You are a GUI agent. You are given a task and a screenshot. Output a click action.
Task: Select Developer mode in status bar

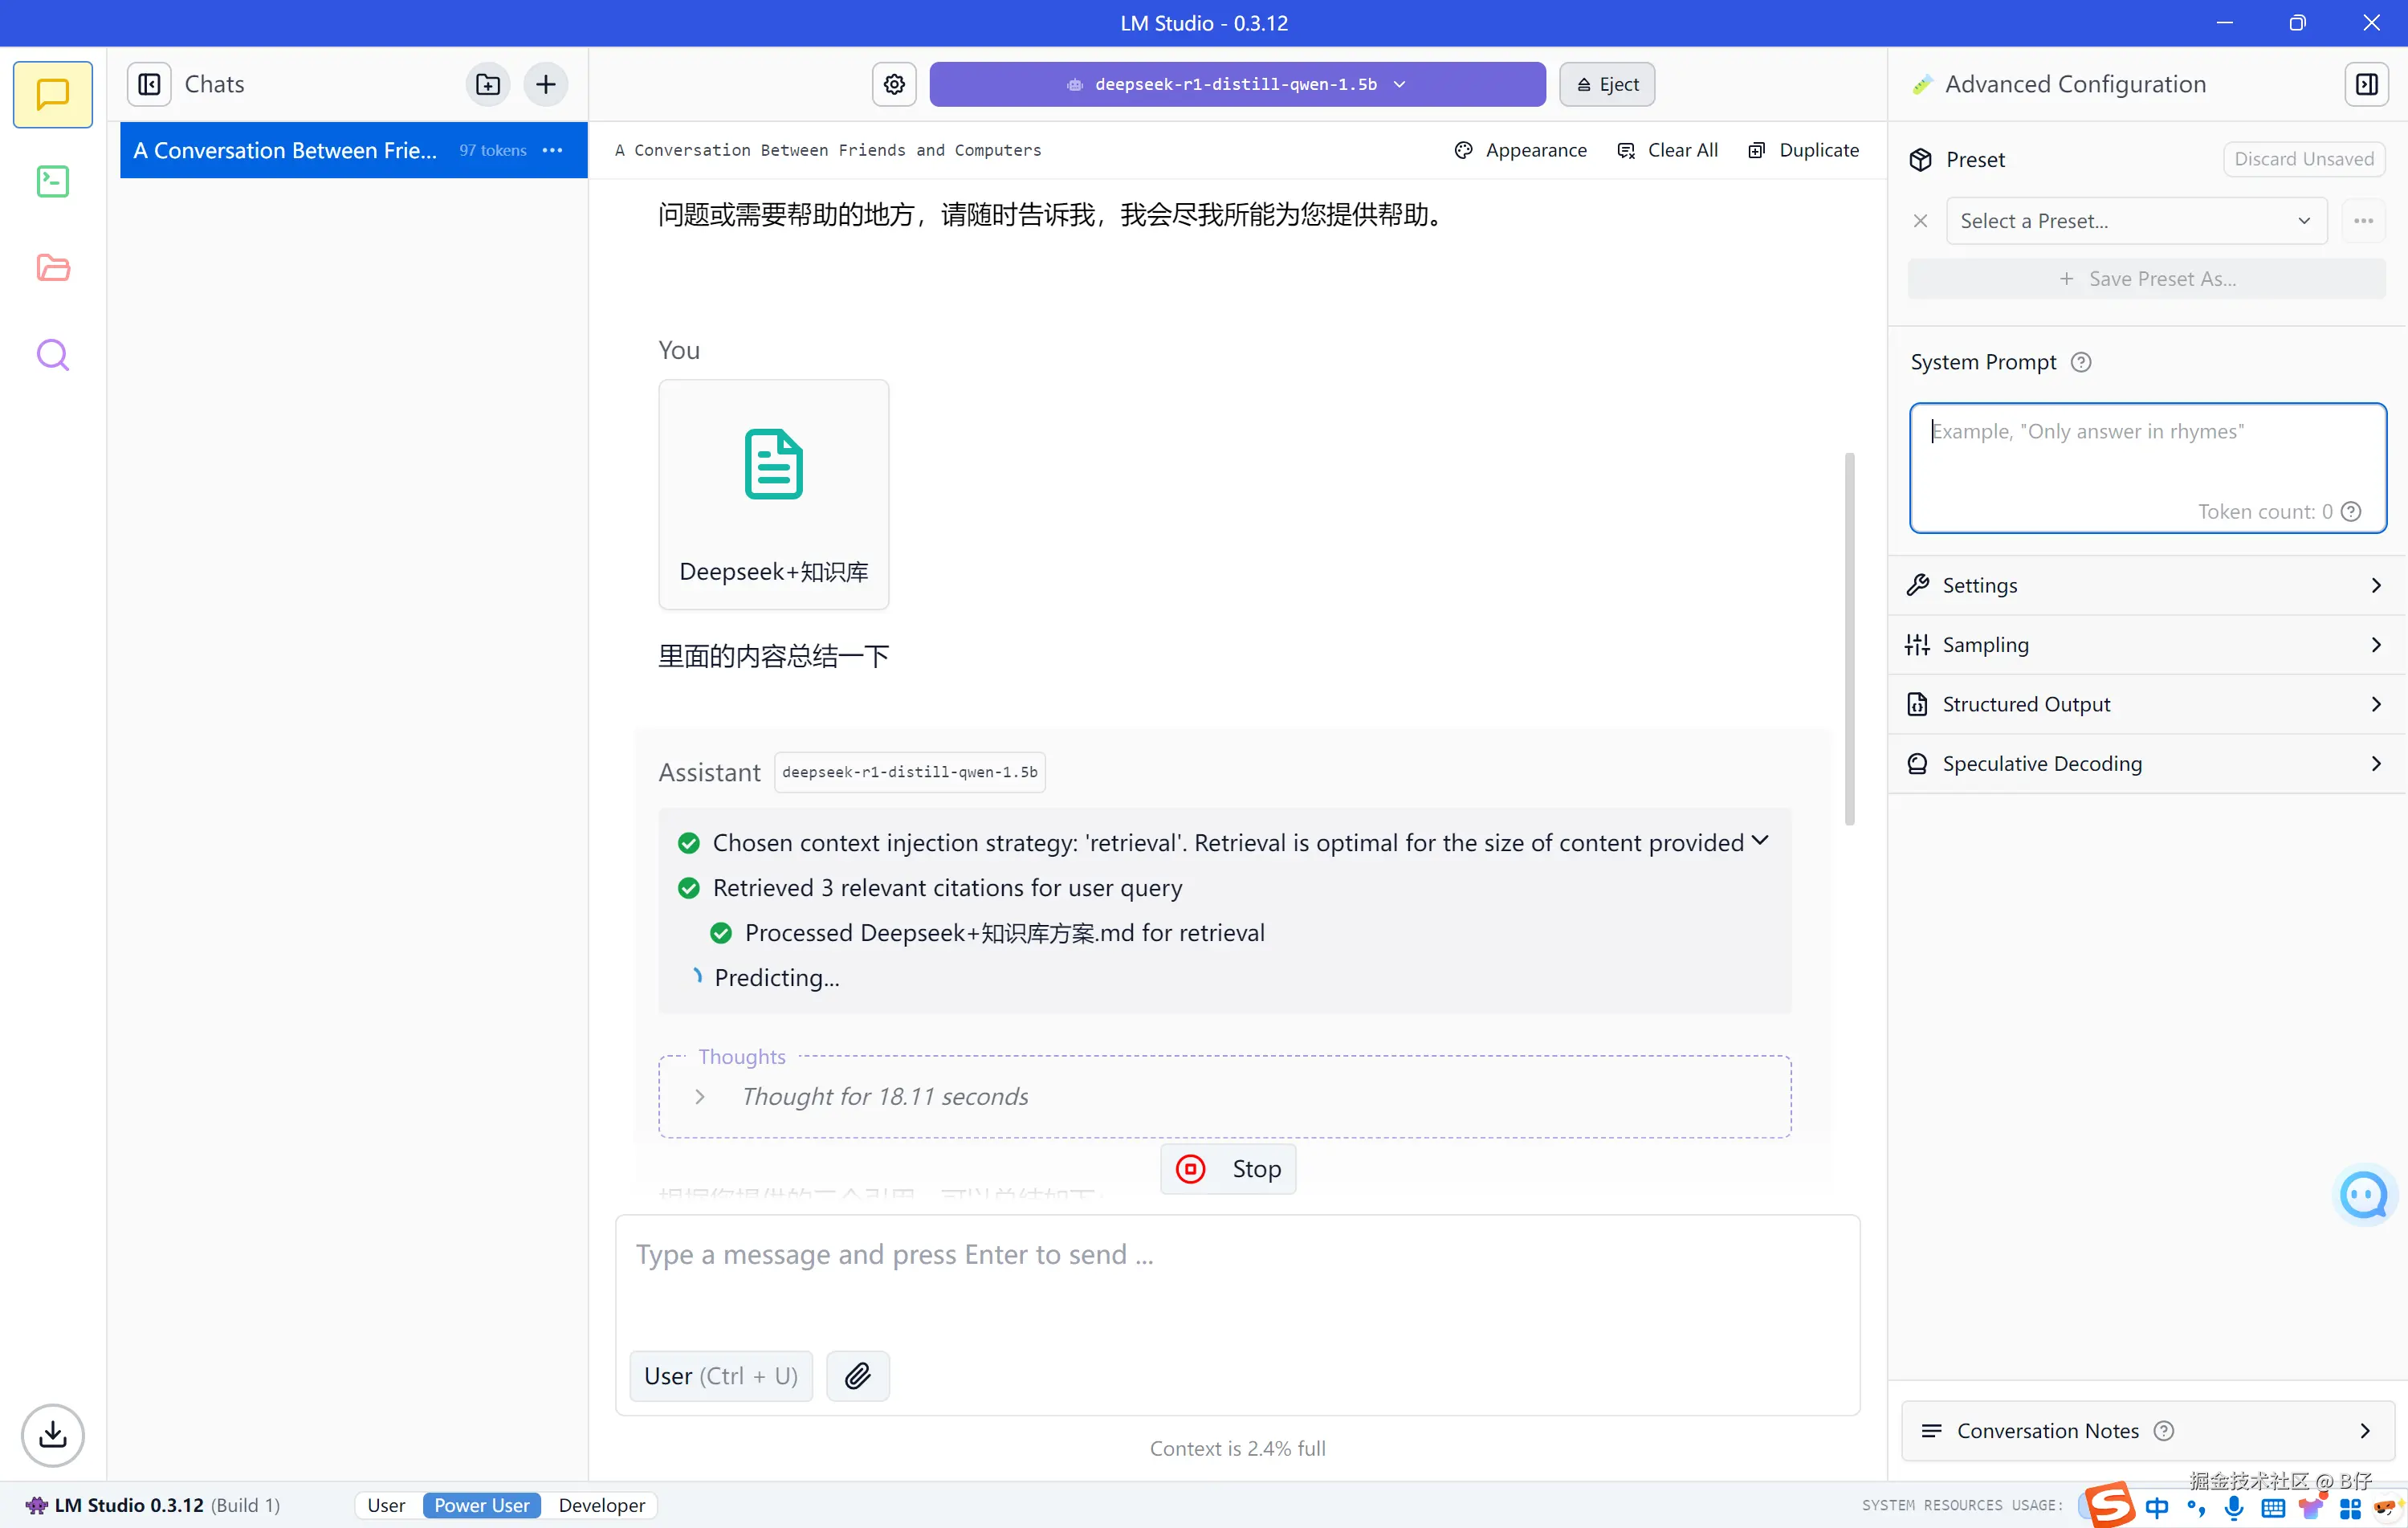point(601,1505)
